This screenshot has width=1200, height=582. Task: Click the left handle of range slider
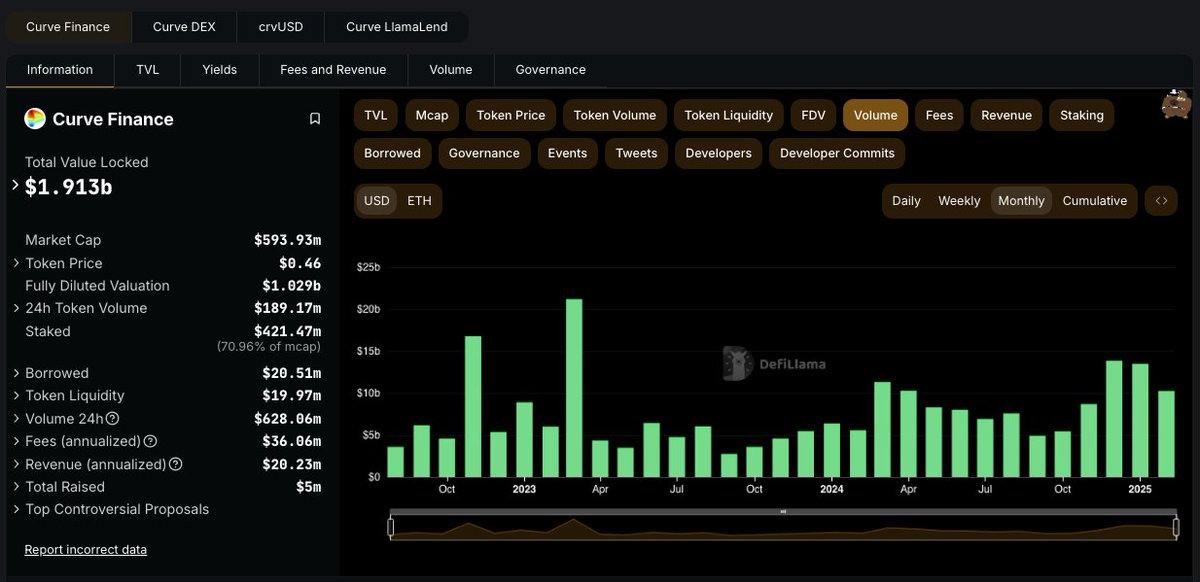point(391,527)
